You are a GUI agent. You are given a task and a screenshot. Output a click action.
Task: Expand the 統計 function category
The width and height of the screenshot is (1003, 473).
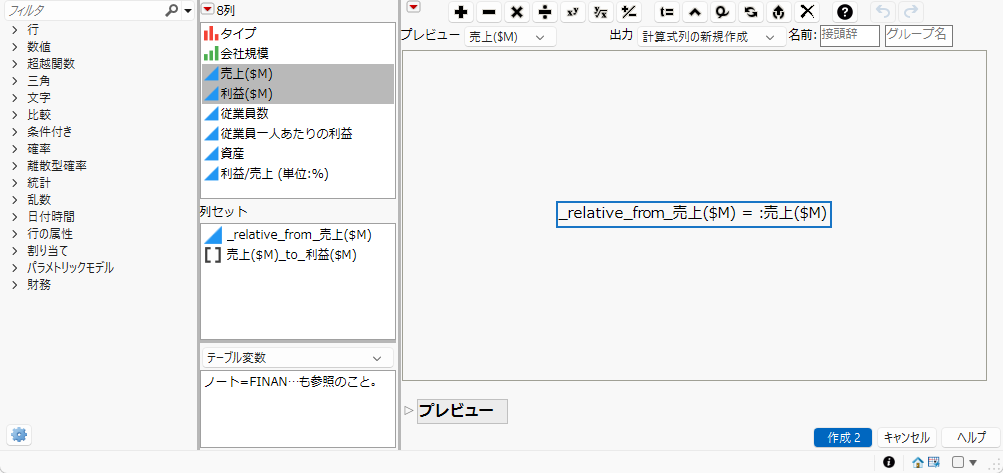tap(15, 183)
